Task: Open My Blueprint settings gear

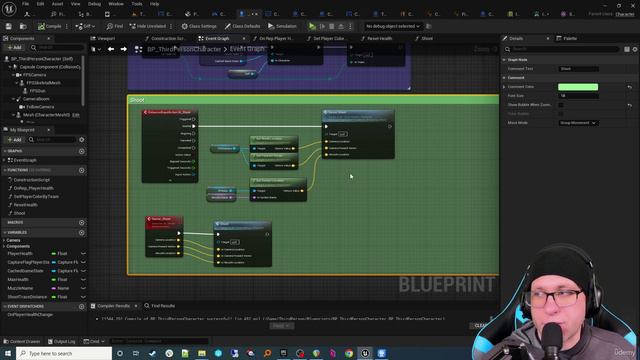Action: (82, 140)
